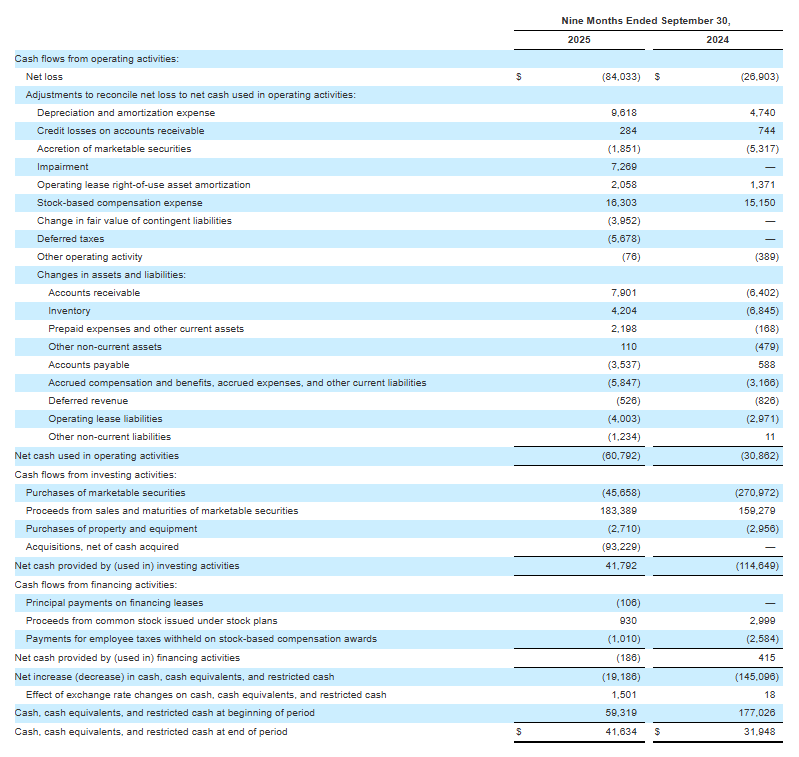Screen dimensions: 799x757
Task: Click the "Impairment" value 7,269
Action: 624,167
